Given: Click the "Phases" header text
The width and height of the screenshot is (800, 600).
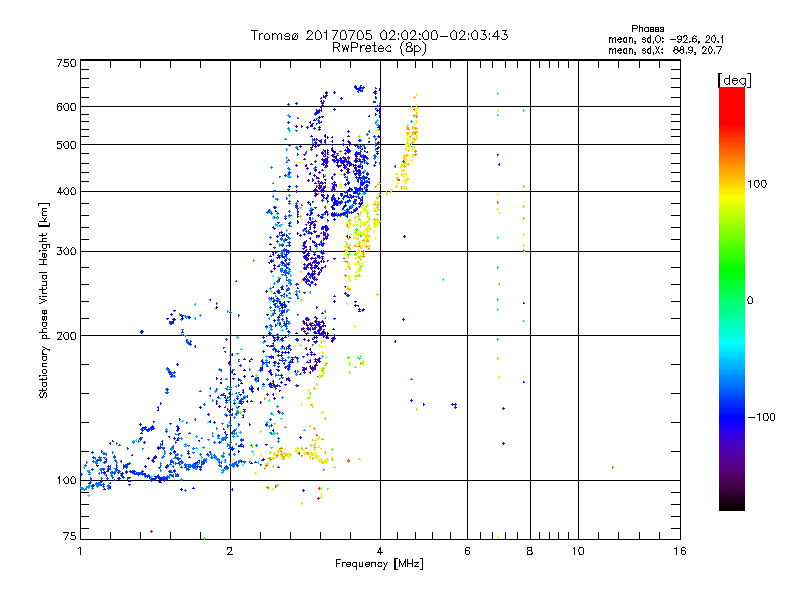Looking at the screenshot, I should [647, 29].
